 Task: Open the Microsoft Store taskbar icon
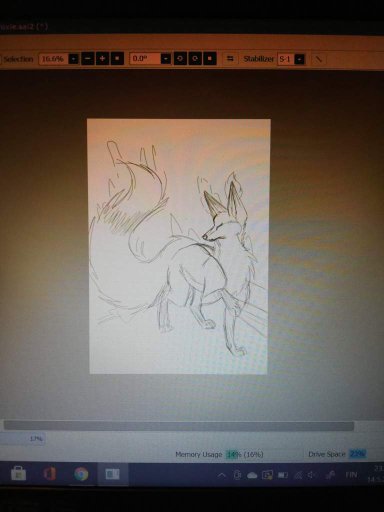[18, 473]
